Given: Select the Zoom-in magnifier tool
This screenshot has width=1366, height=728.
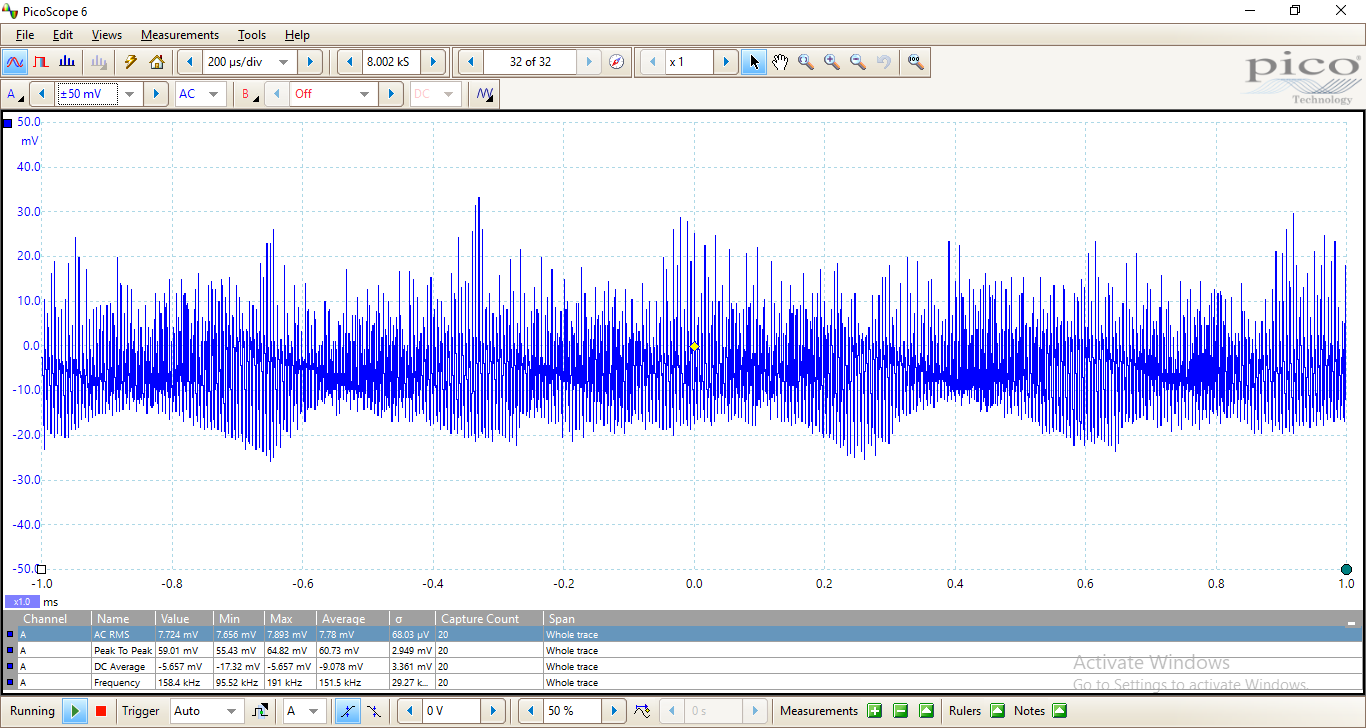Looking at the screenshot, I should pyautogui.click(x=832, y=62).
